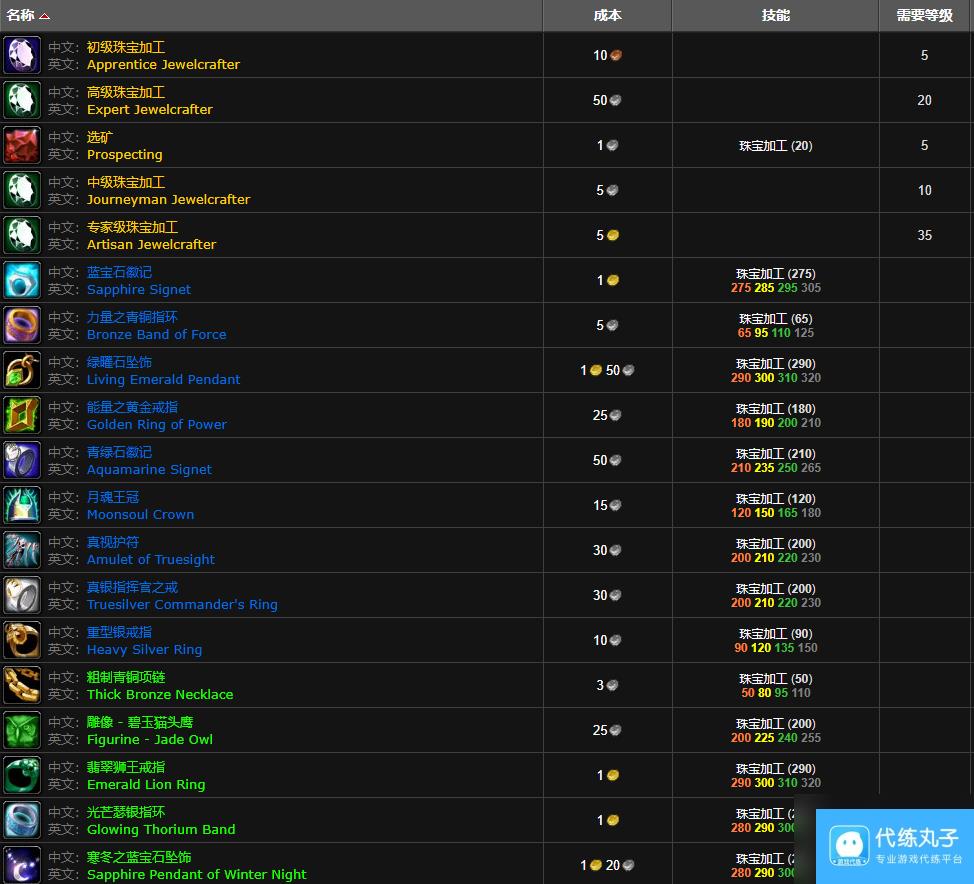This screenshot has width=974, height=884.
Task: Click the Journeyman Jewelcrafter icon
Action: click(x=22, y=190)
